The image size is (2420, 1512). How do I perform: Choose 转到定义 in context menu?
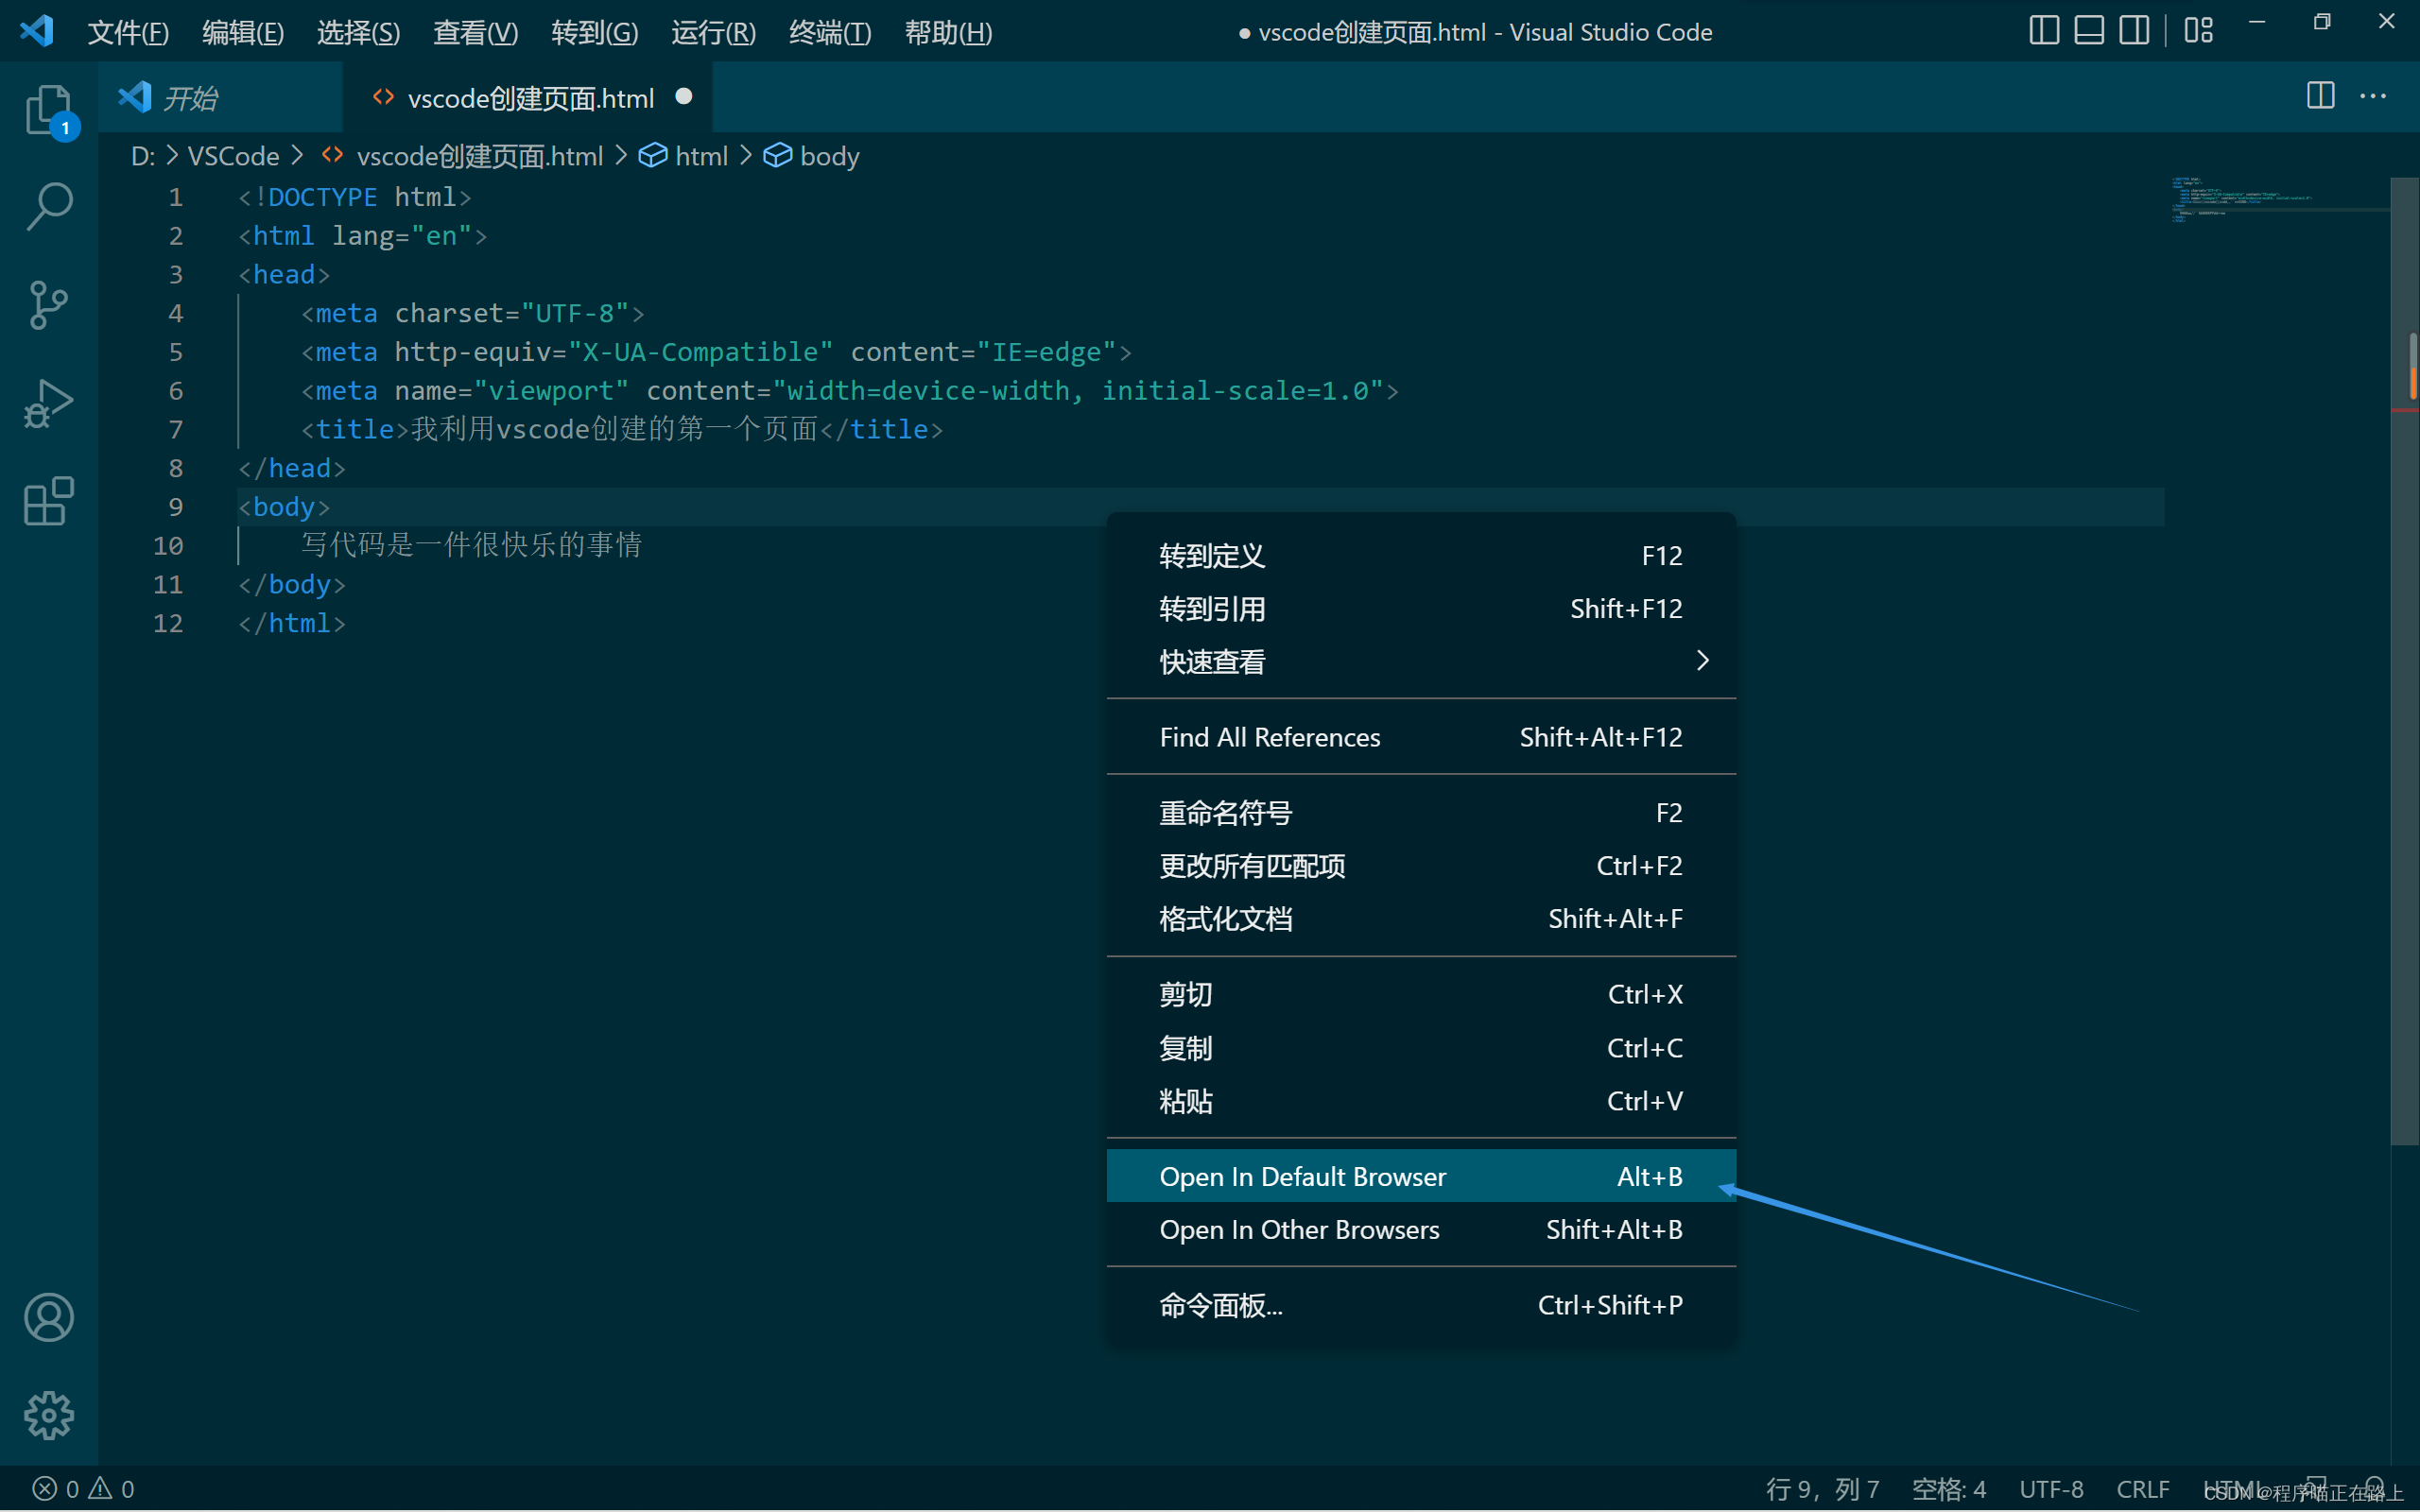tap(1421, 556)
